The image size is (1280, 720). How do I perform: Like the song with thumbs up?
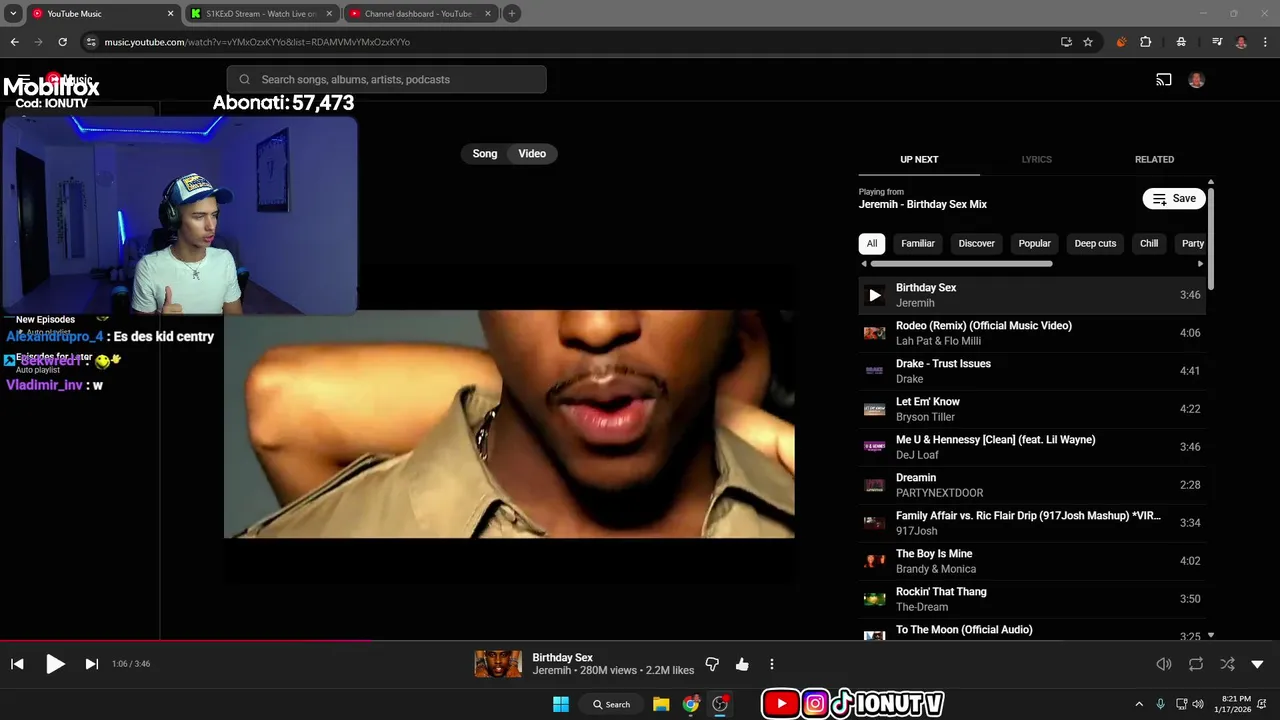coord(742,664)
